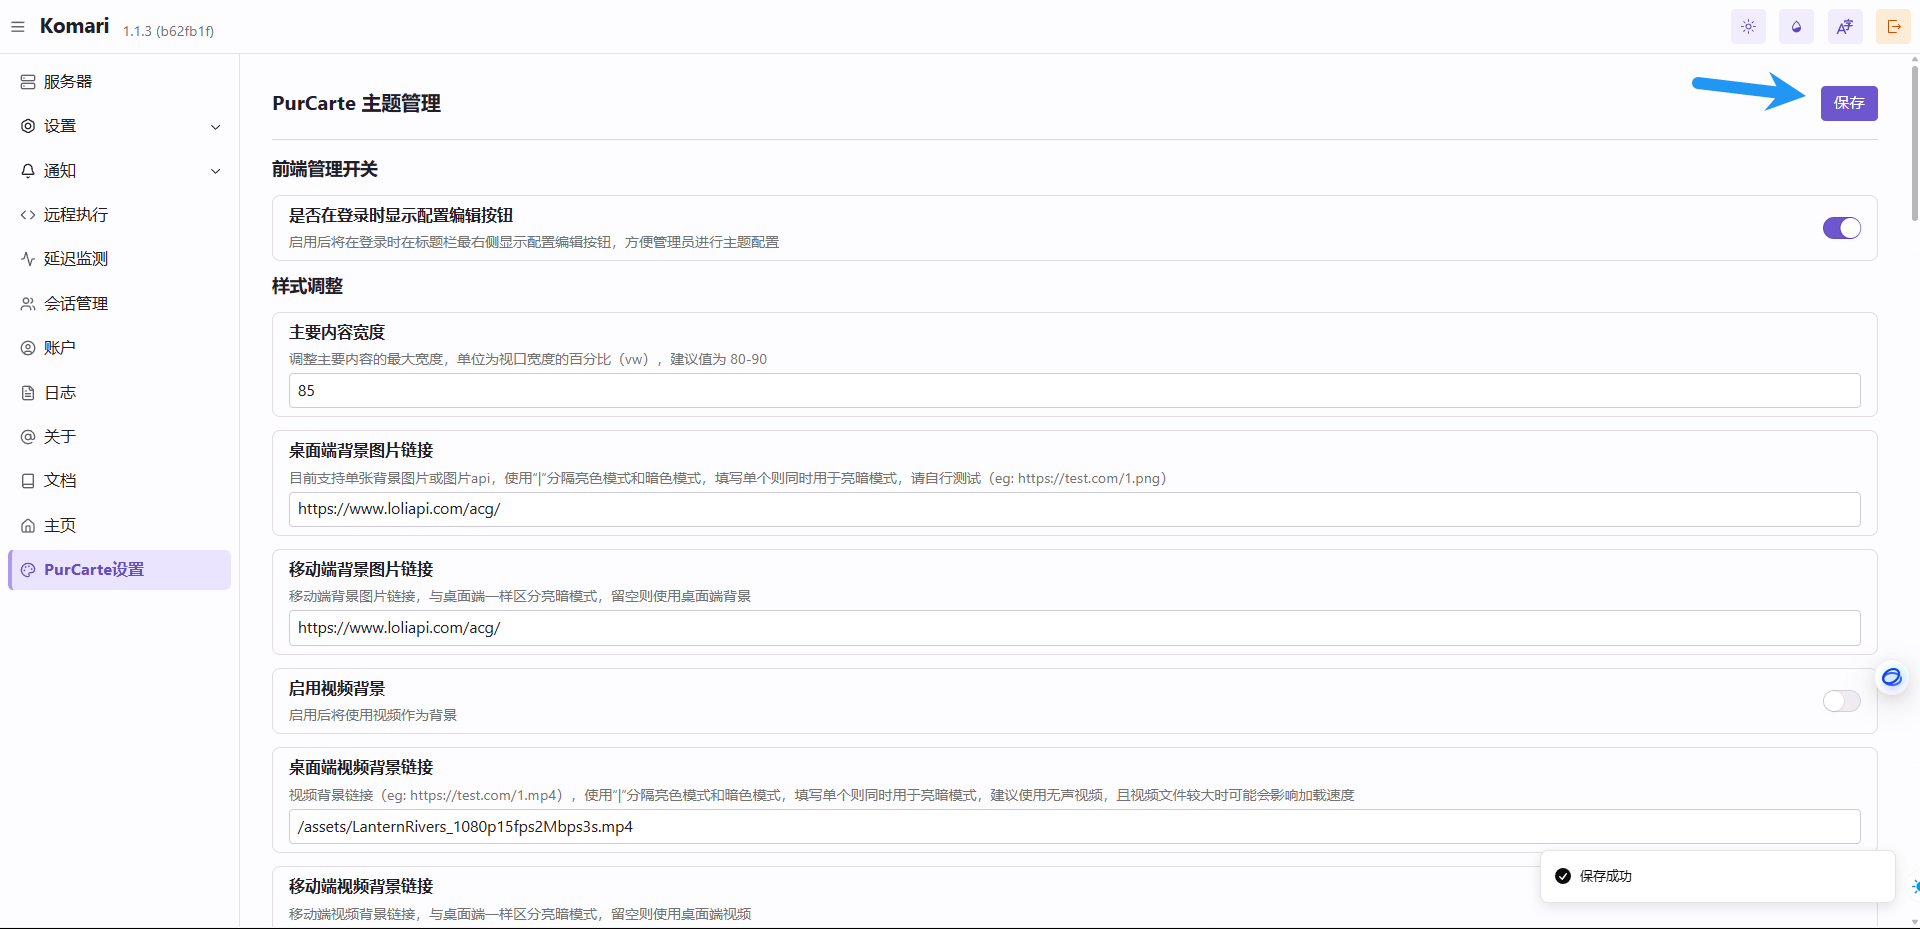Click the 保存成功 checkmark icon
Viewport: 1920px width, 929px height.
[1563, 876]
